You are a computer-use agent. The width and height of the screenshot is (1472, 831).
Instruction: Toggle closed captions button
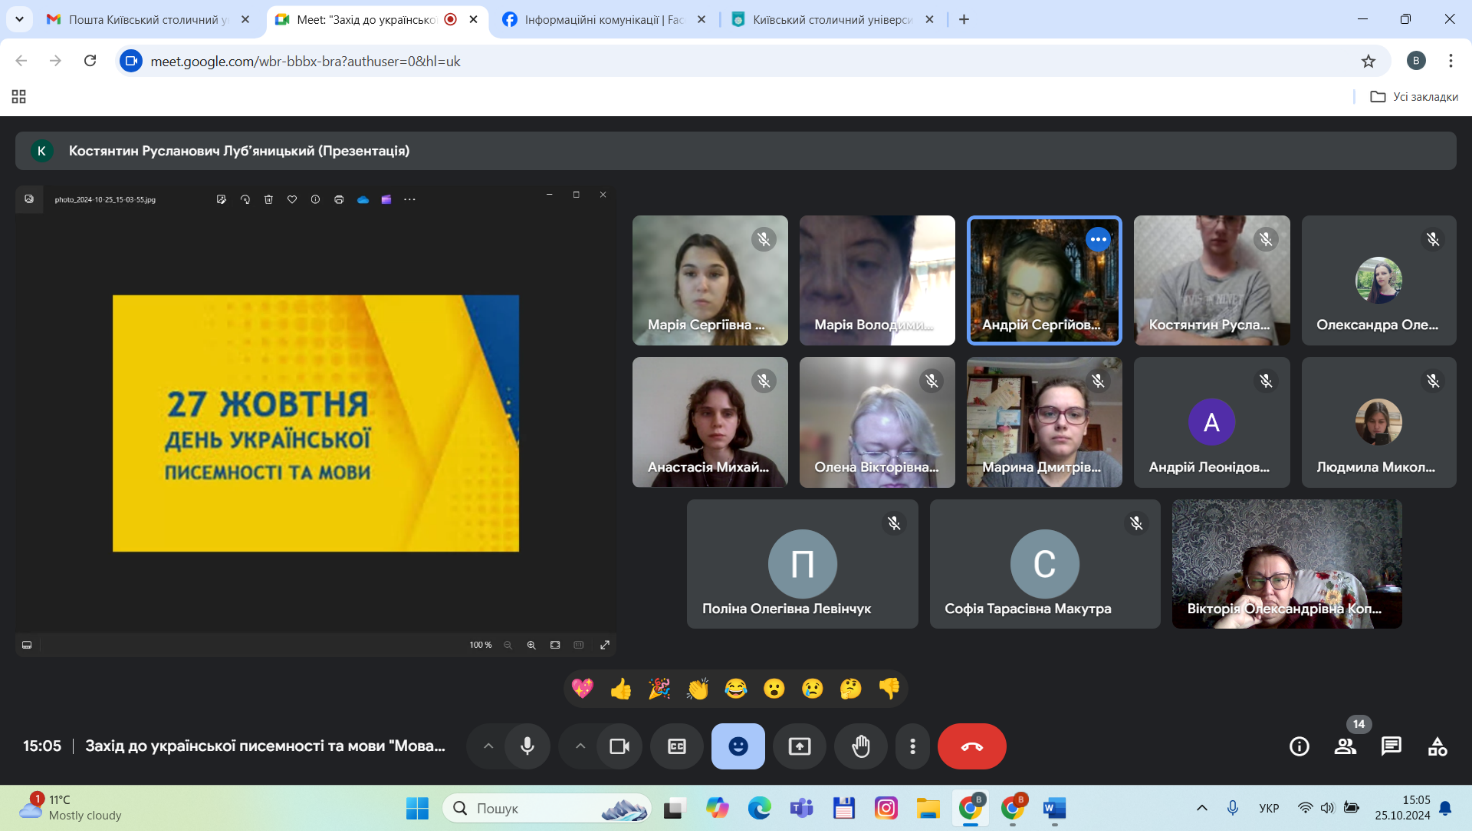click(677, 746)
